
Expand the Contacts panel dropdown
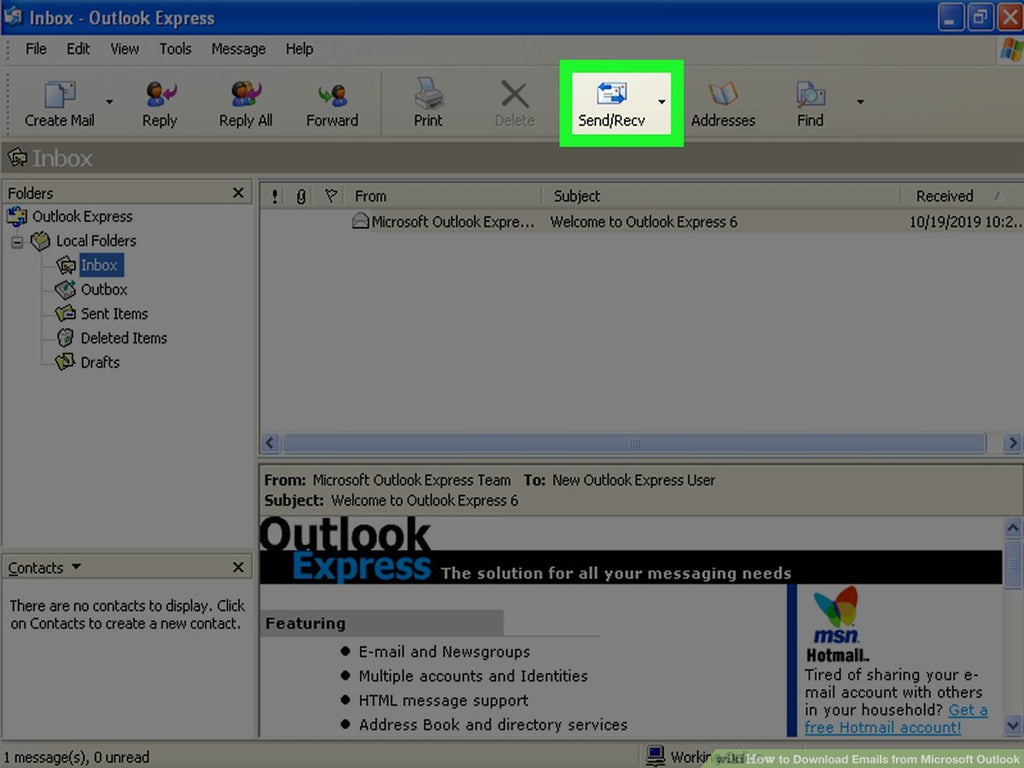(77, 567)
